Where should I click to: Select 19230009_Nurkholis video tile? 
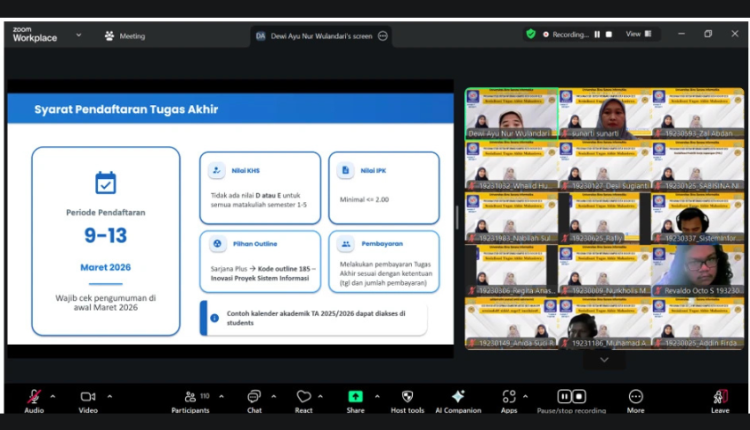click(605, 270)
